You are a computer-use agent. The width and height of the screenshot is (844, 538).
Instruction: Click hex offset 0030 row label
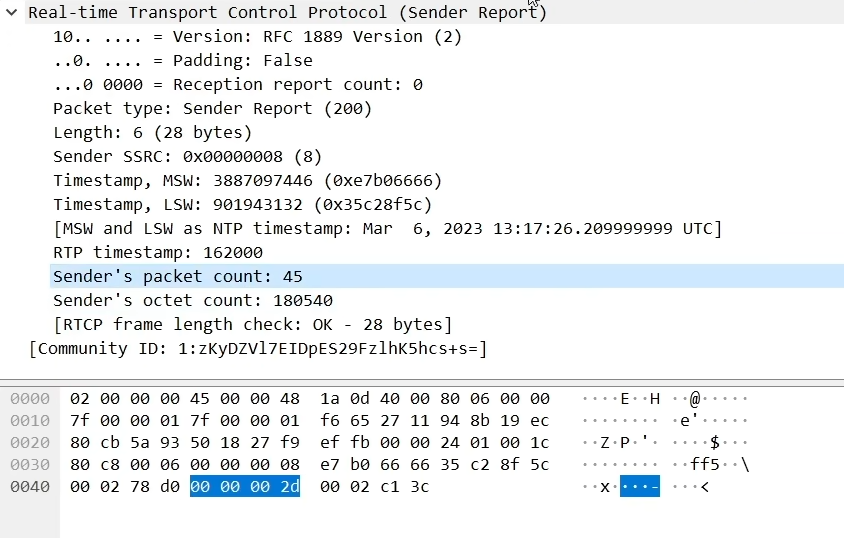tap(30, 464)
